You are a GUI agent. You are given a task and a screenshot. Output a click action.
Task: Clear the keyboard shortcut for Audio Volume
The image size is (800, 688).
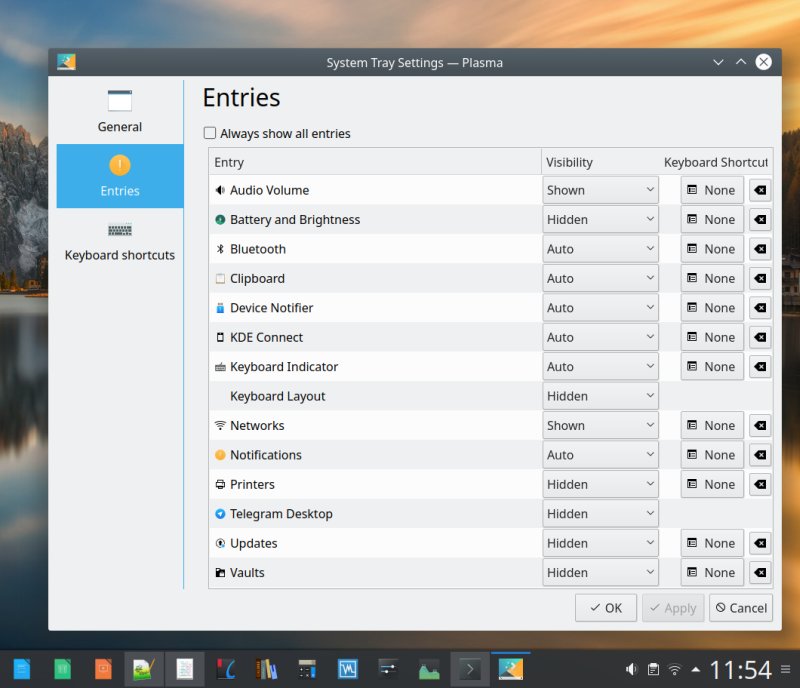click(x=760, y=190)
